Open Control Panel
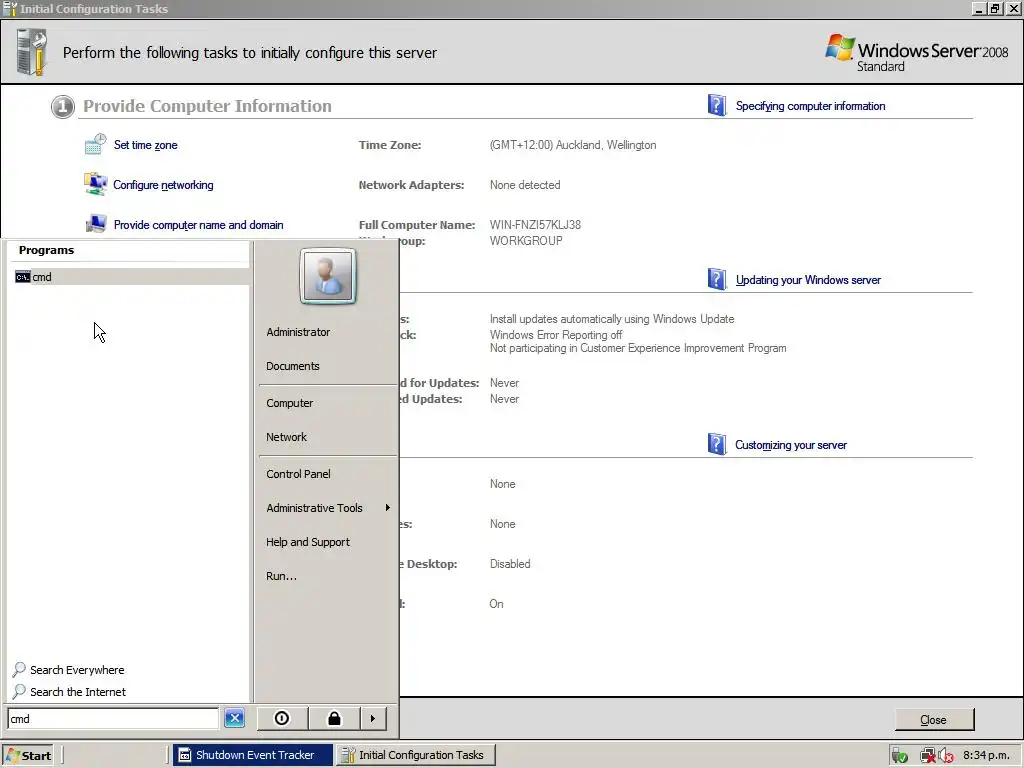Image resolution: width=1024 pixels, height=768 pixels. point(298,474)
